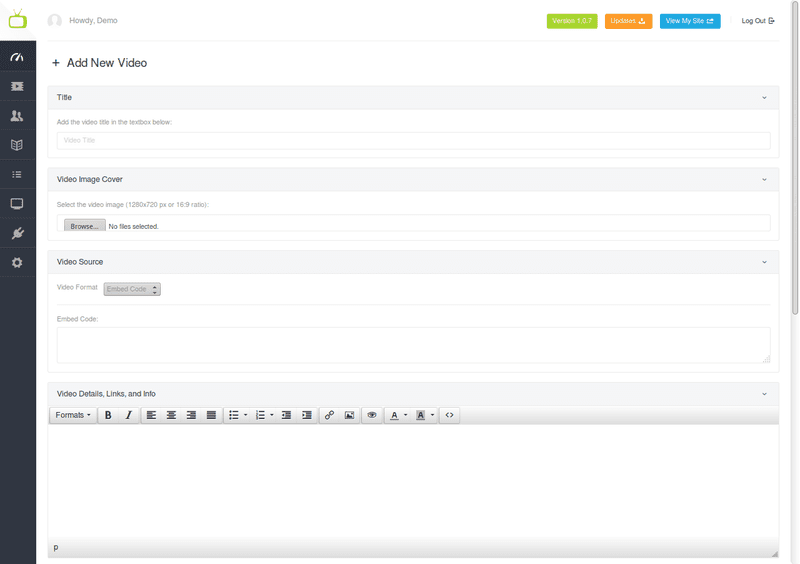Viewport: 800px width, 564px height.
Task: Open the plug plugins sidebar icon
Action: 17,233
